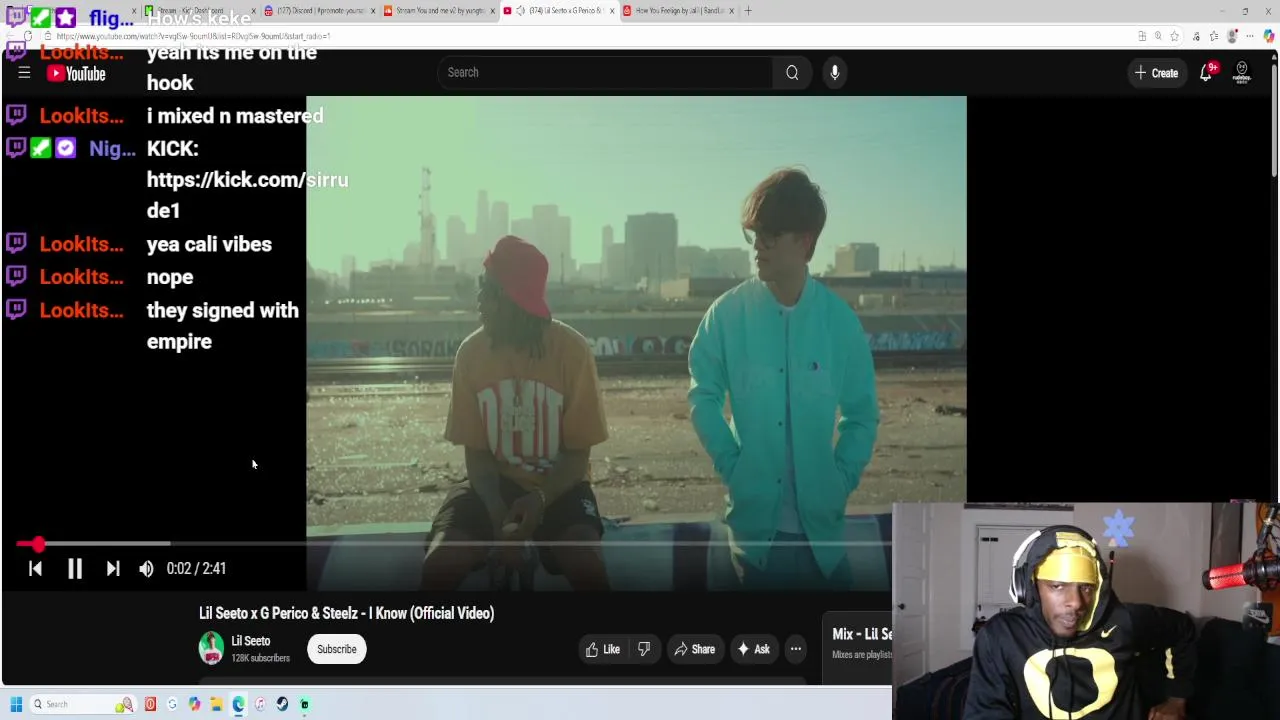Click the 'i mixed n mastered' chat message
Viewport: 1280px width, 720px height.
[235, 116]
